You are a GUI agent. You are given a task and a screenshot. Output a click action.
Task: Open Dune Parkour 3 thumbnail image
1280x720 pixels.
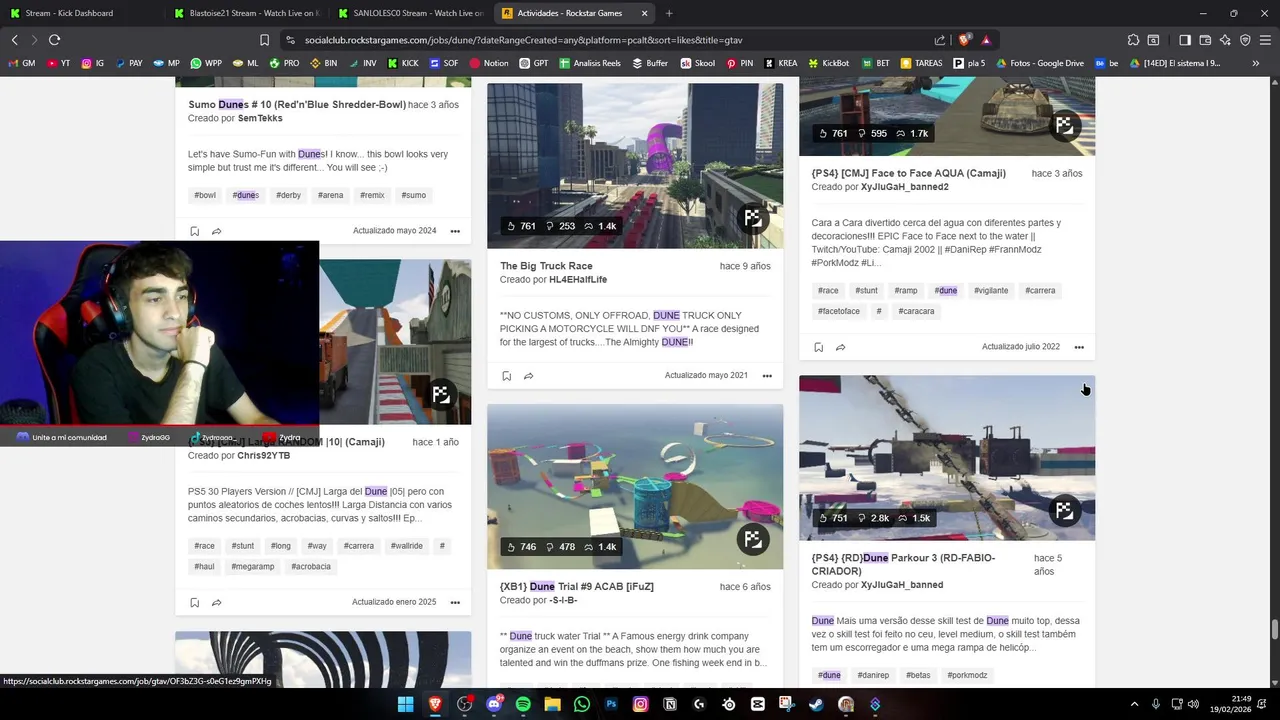click(947, 458)
